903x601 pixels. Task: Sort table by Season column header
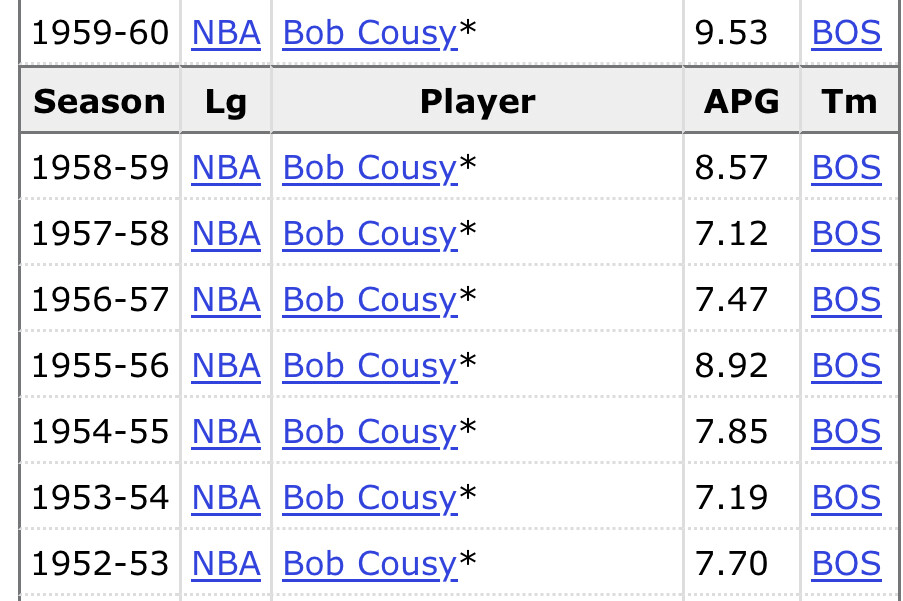click(100, 101)
